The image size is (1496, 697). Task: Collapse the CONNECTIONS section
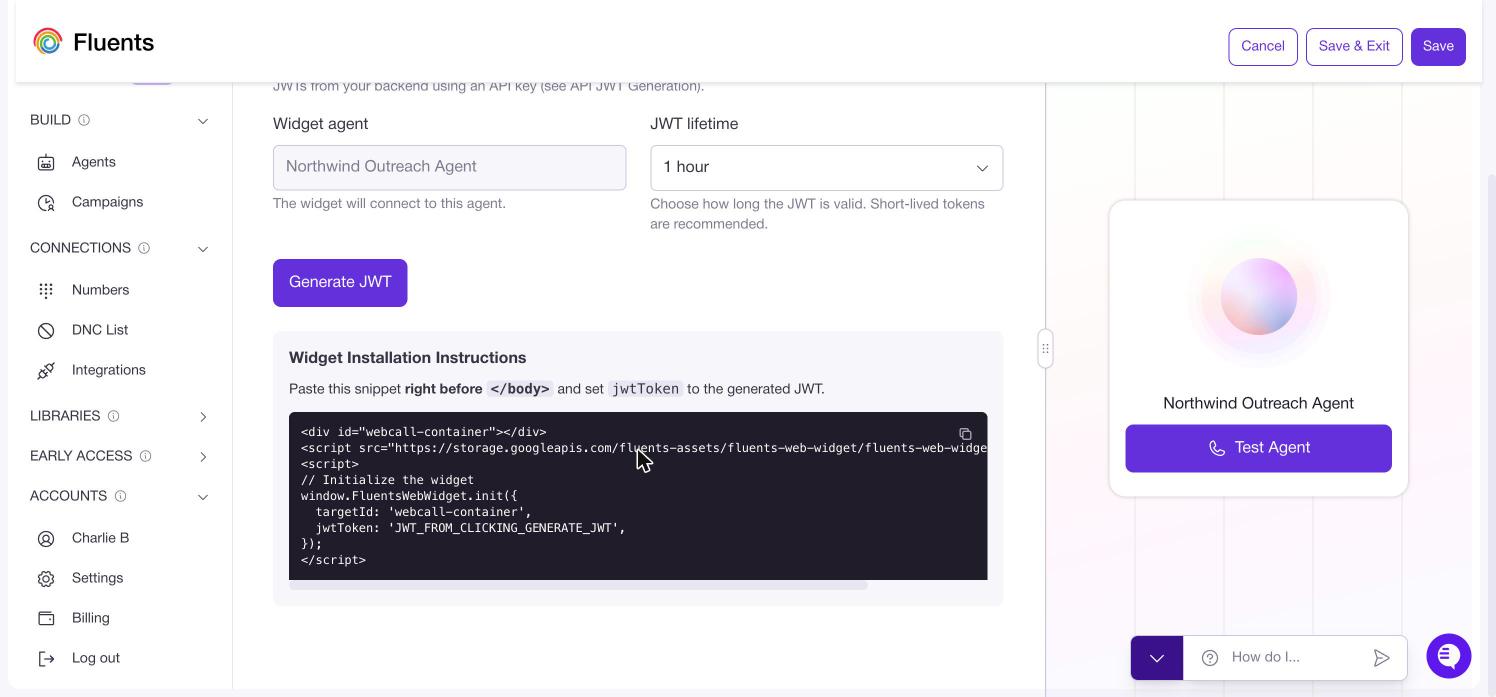tap(203, 249)
